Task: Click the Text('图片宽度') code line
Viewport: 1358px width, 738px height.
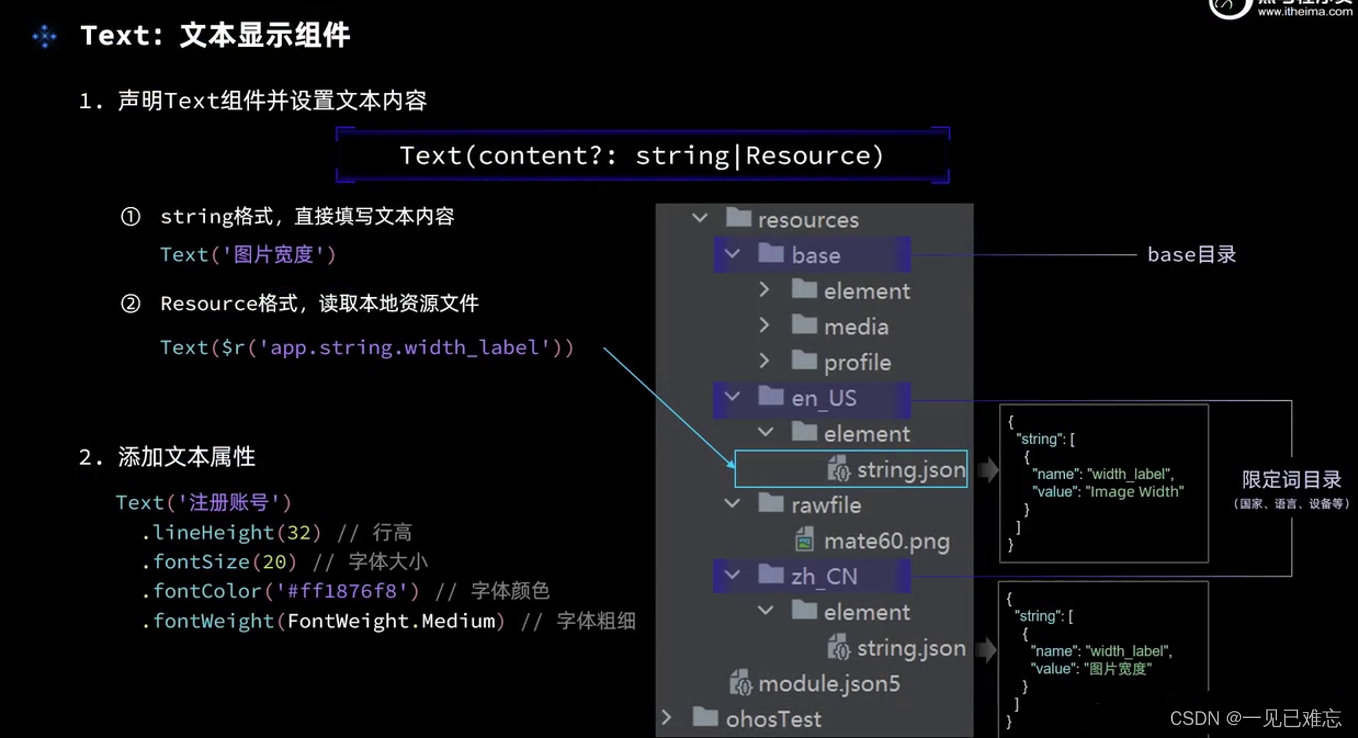Action: point(248,254)
